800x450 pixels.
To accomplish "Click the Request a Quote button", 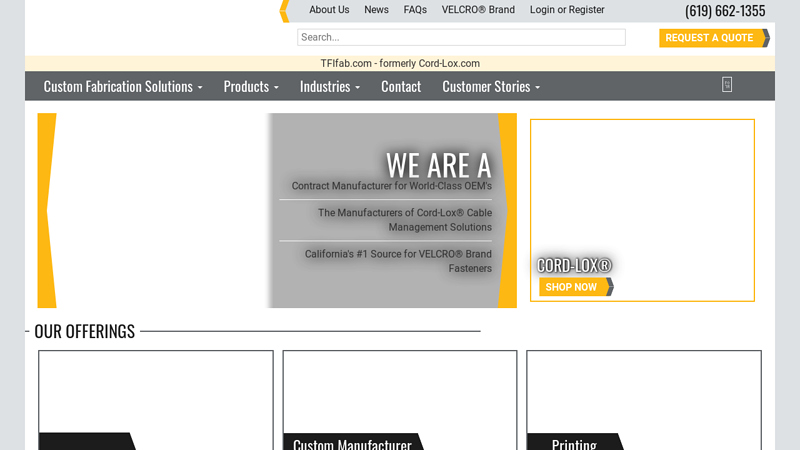I will tap(714, 38).
